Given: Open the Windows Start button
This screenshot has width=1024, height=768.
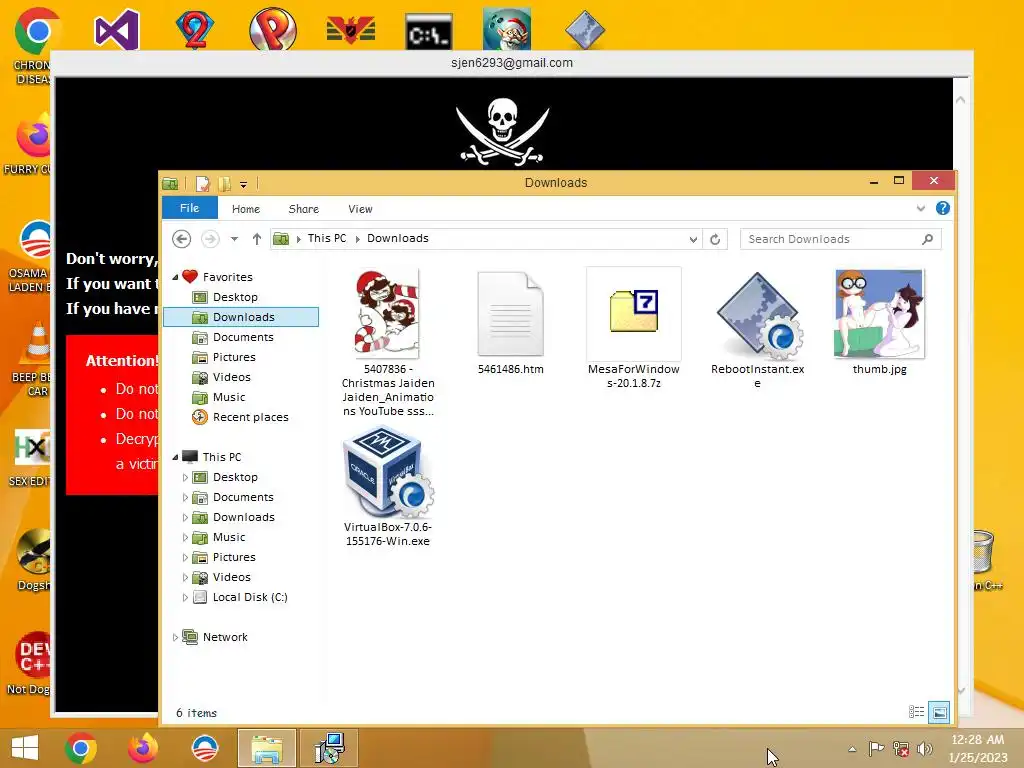Looking at the screenshot, I should click(25, 748).
